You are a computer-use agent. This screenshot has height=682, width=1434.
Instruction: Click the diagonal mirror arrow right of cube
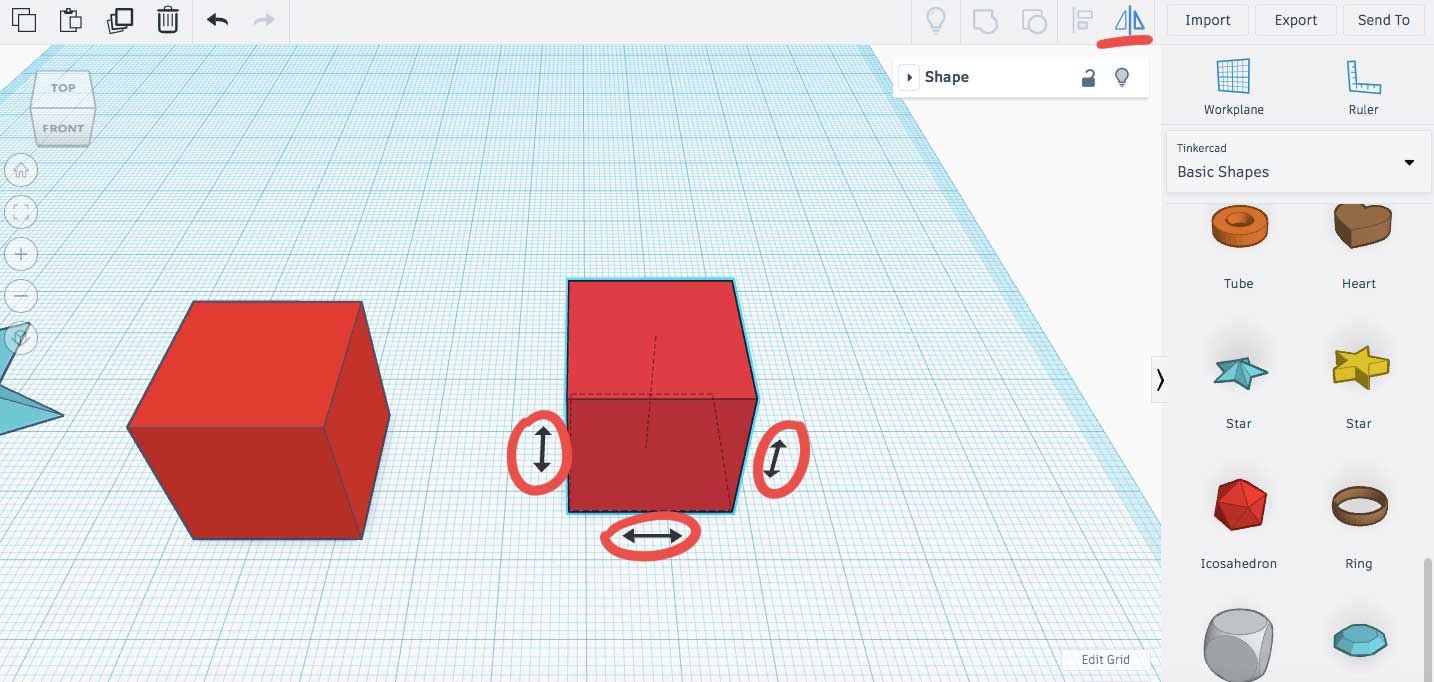click(776, 458)
